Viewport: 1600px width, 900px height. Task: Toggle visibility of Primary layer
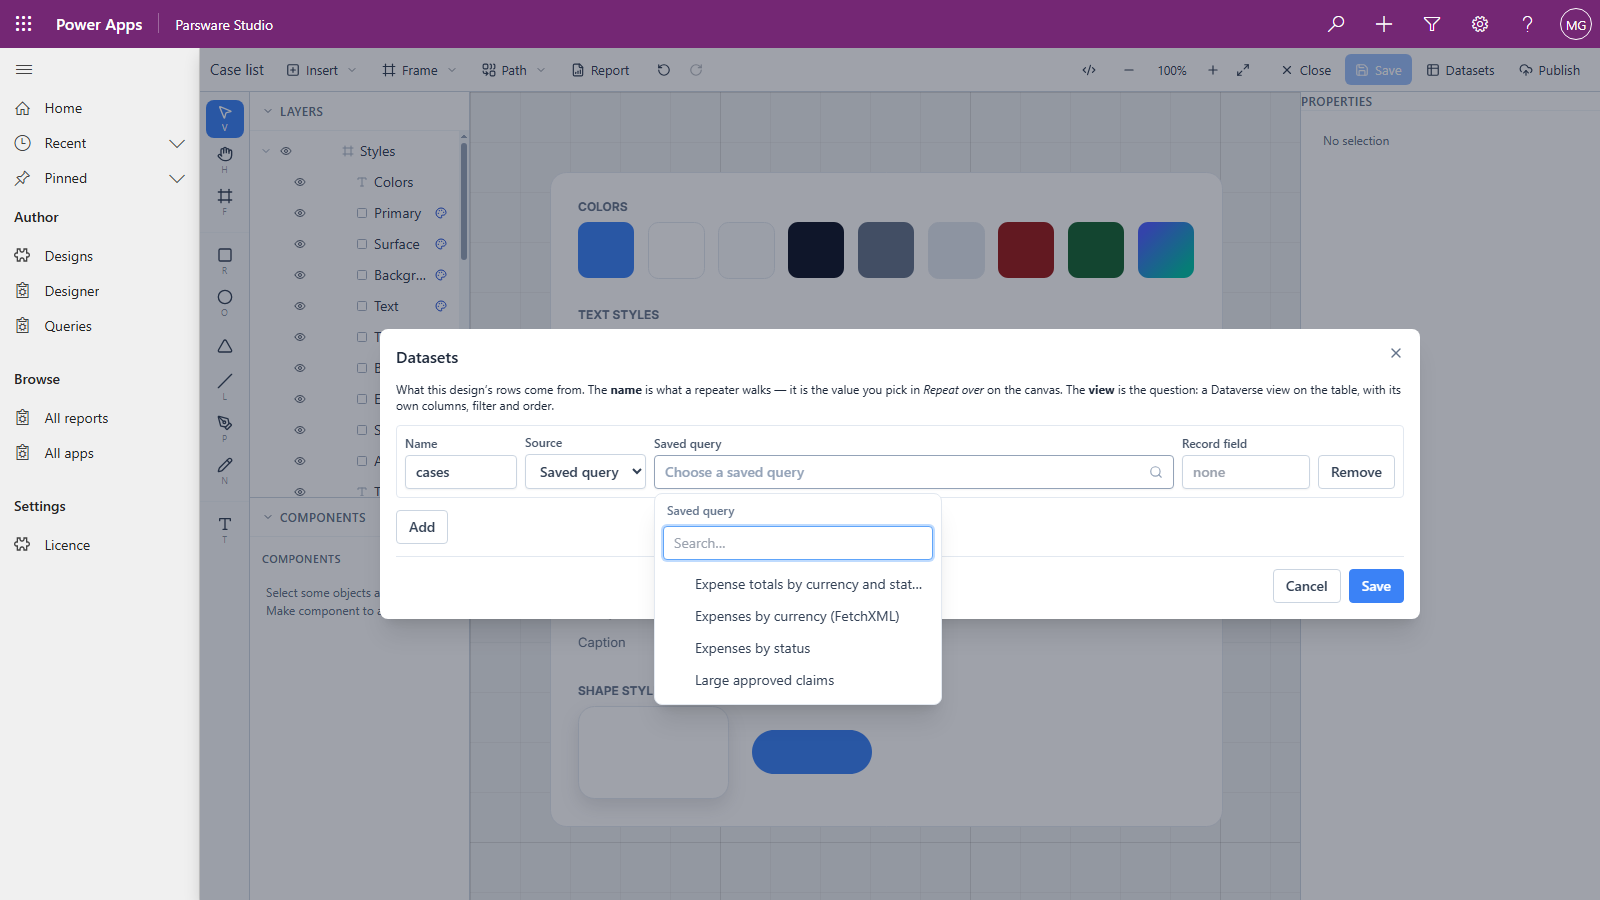pos(299,213)
